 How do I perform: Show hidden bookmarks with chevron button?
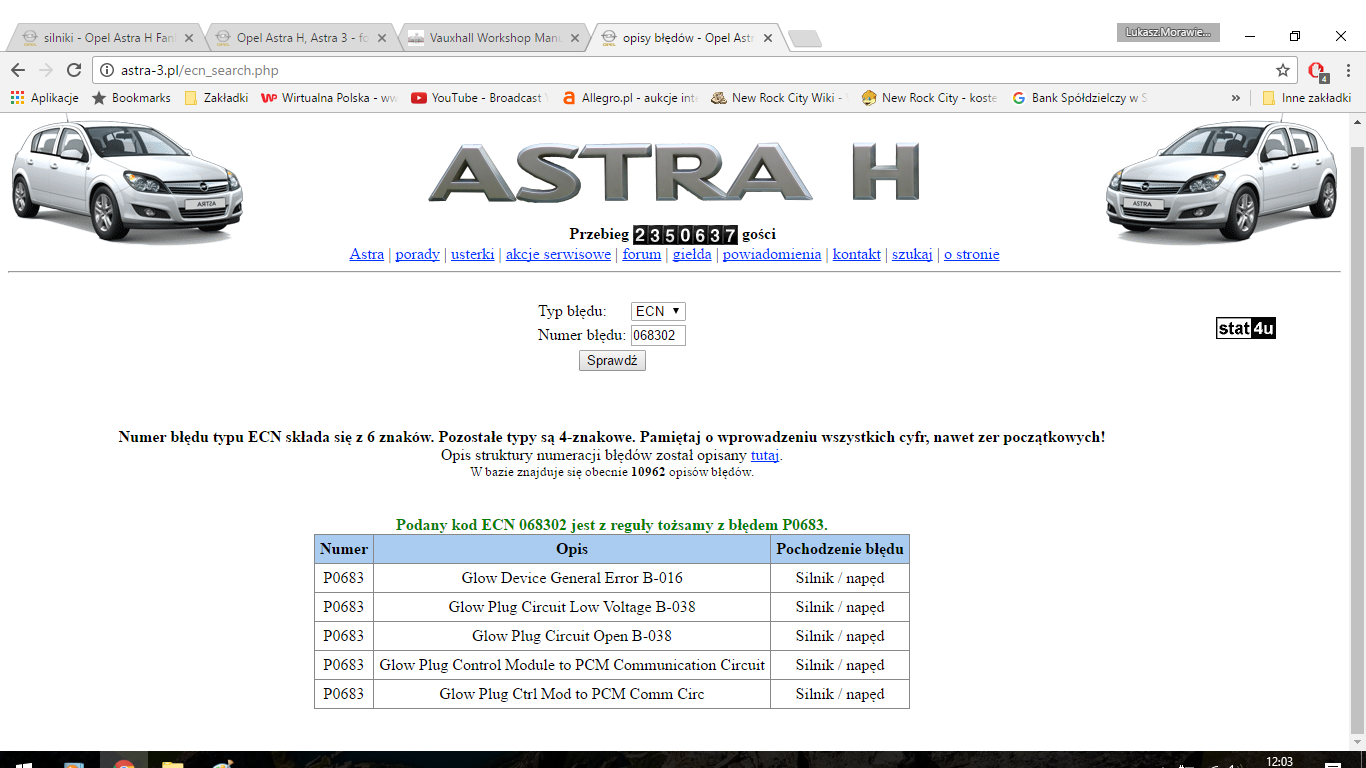point(1236,98)
